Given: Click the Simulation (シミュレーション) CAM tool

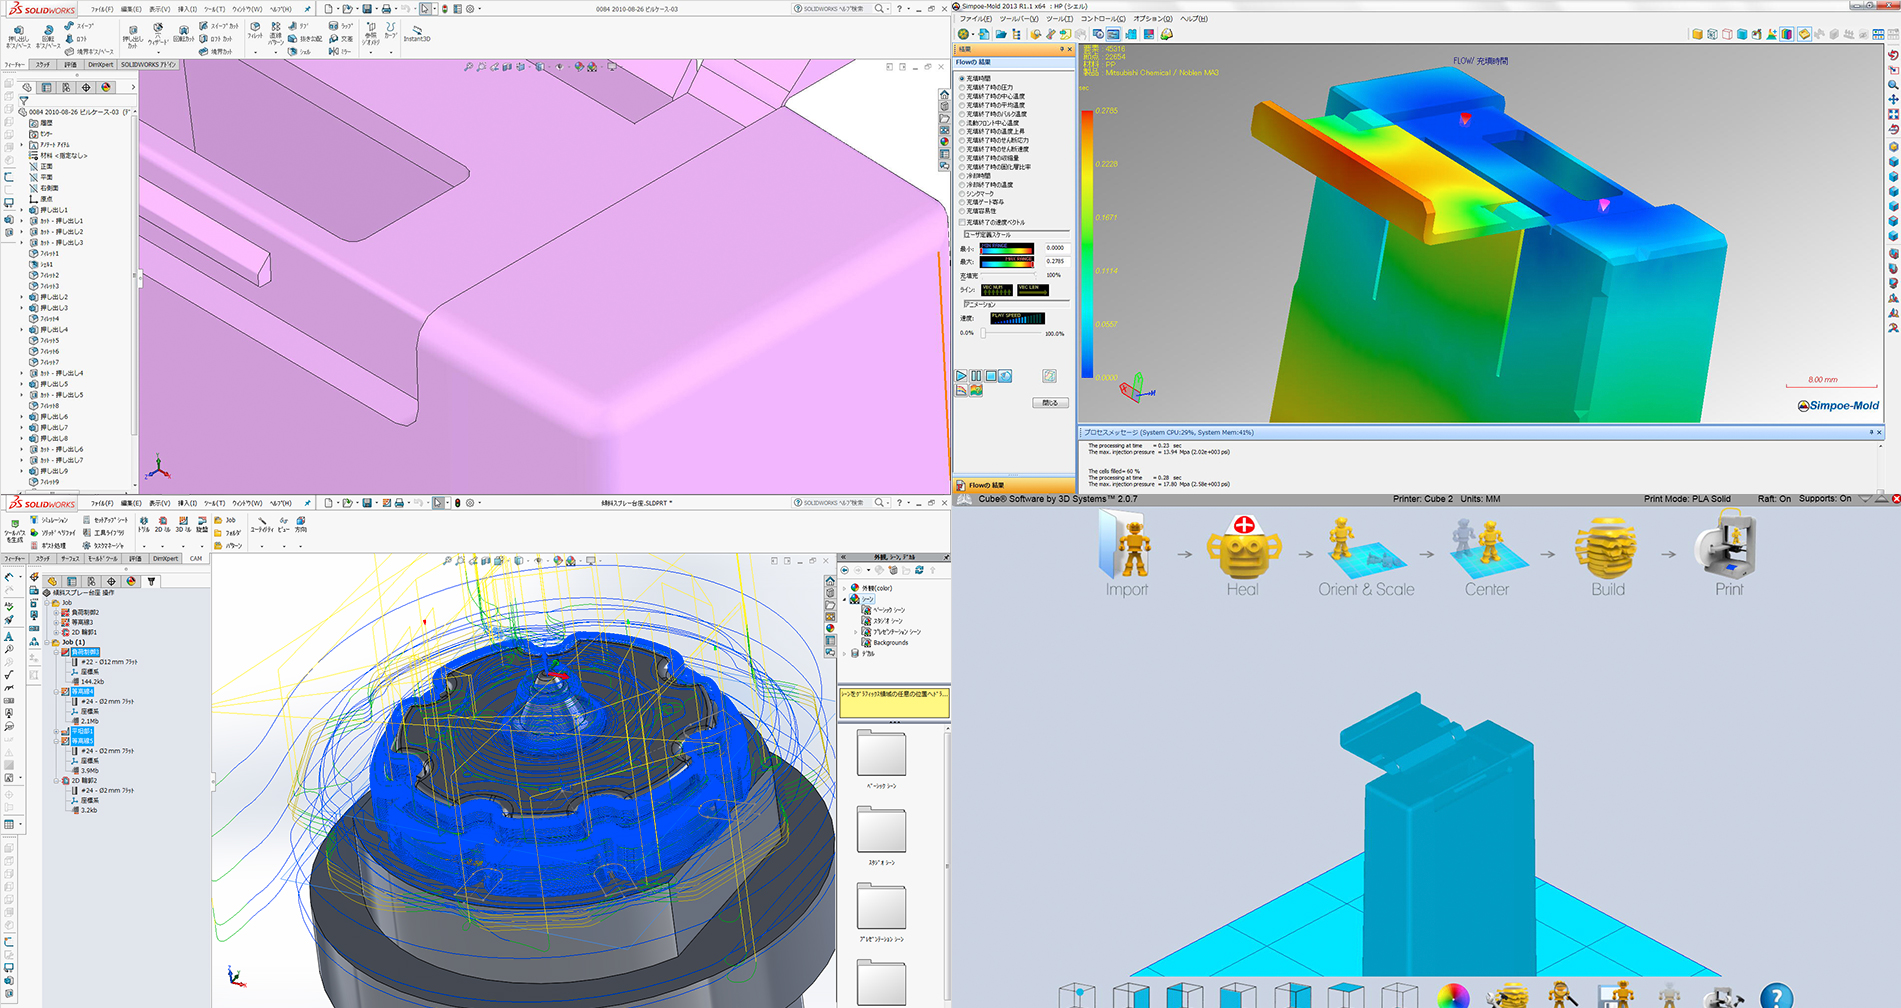Looking at the screenshot, I should click(49, 520).
